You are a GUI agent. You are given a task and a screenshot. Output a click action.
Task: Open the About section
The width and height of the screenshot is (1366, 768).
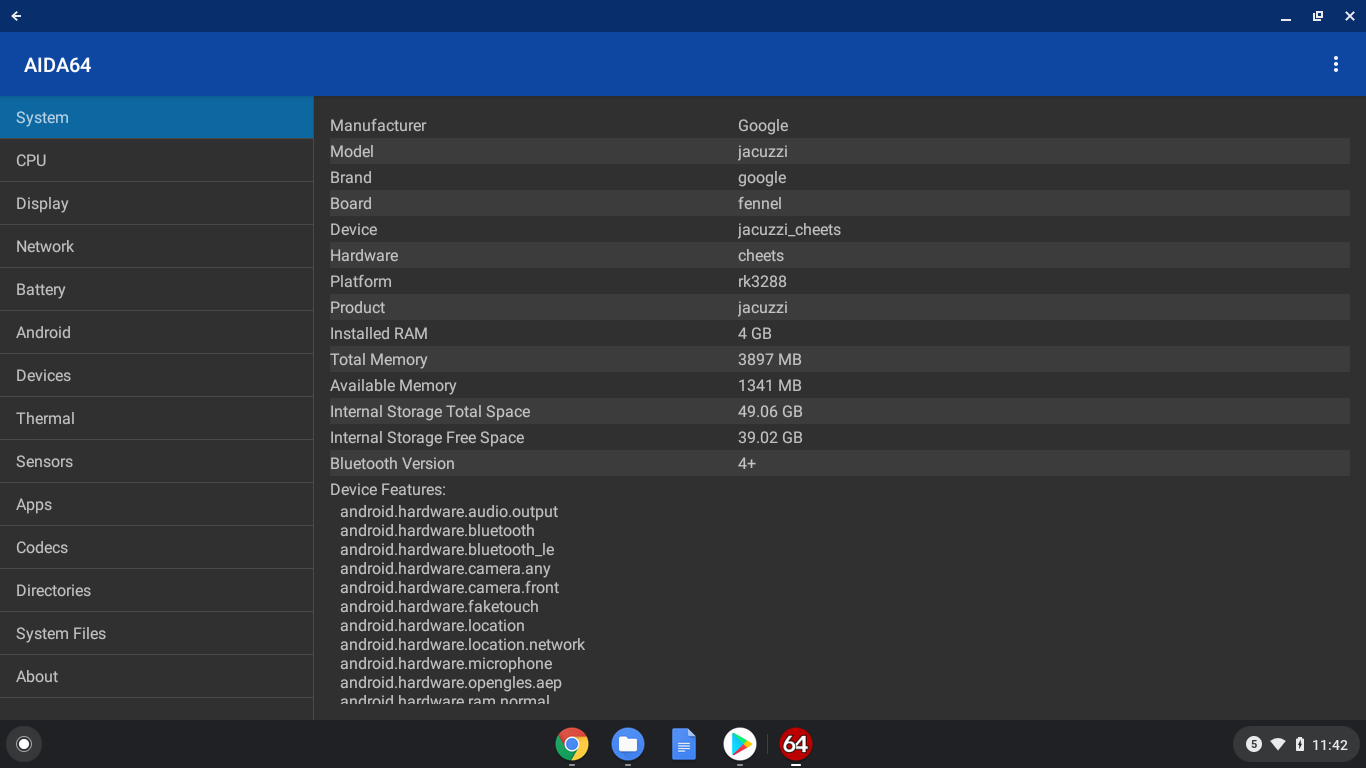(157, 676)
